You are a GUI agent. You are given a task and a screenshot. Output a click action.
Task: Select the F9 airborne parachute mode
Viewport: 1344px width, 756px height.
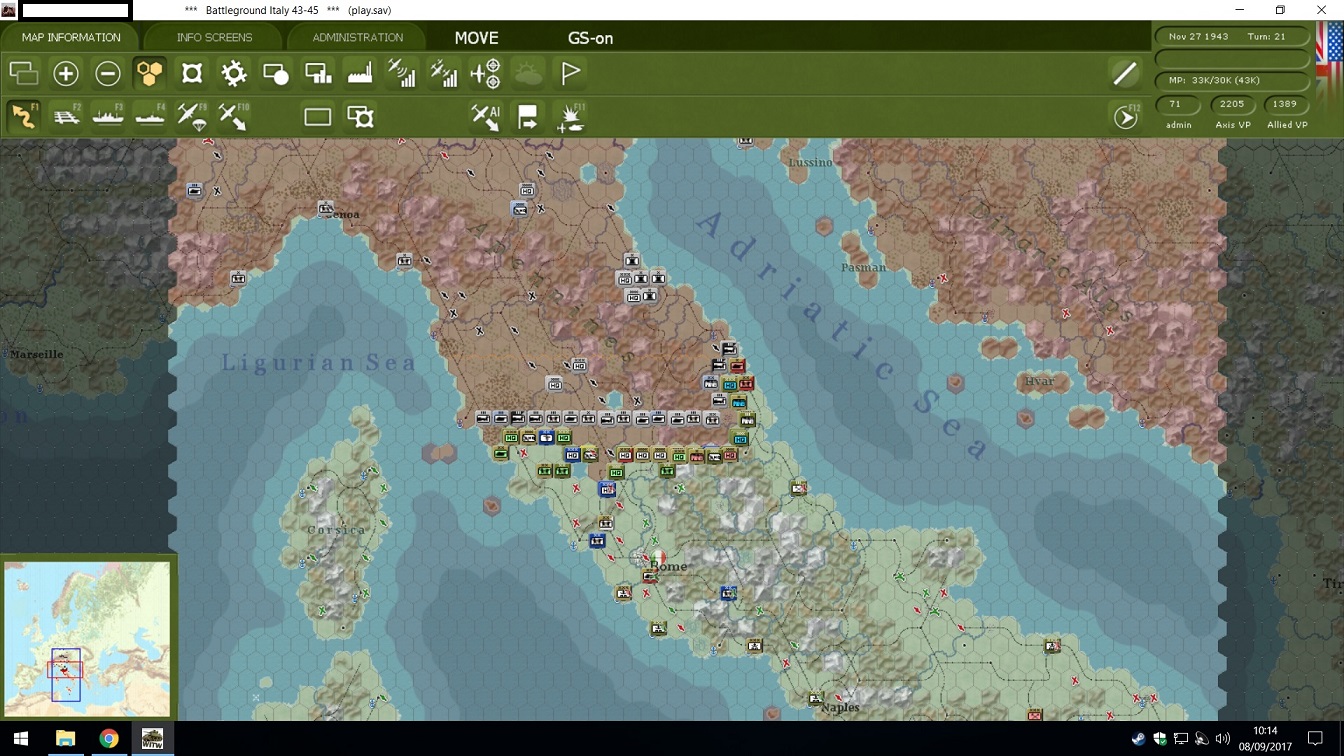click(192, 116)
